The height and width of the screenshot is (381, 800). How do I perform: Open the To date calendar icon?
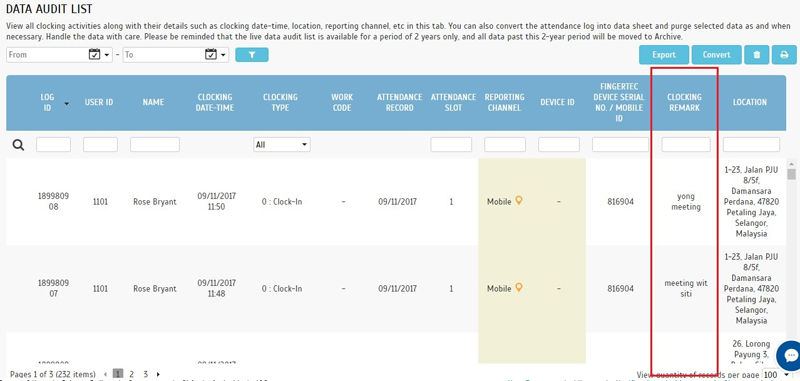pyautogui.click(x=211, y=54)
